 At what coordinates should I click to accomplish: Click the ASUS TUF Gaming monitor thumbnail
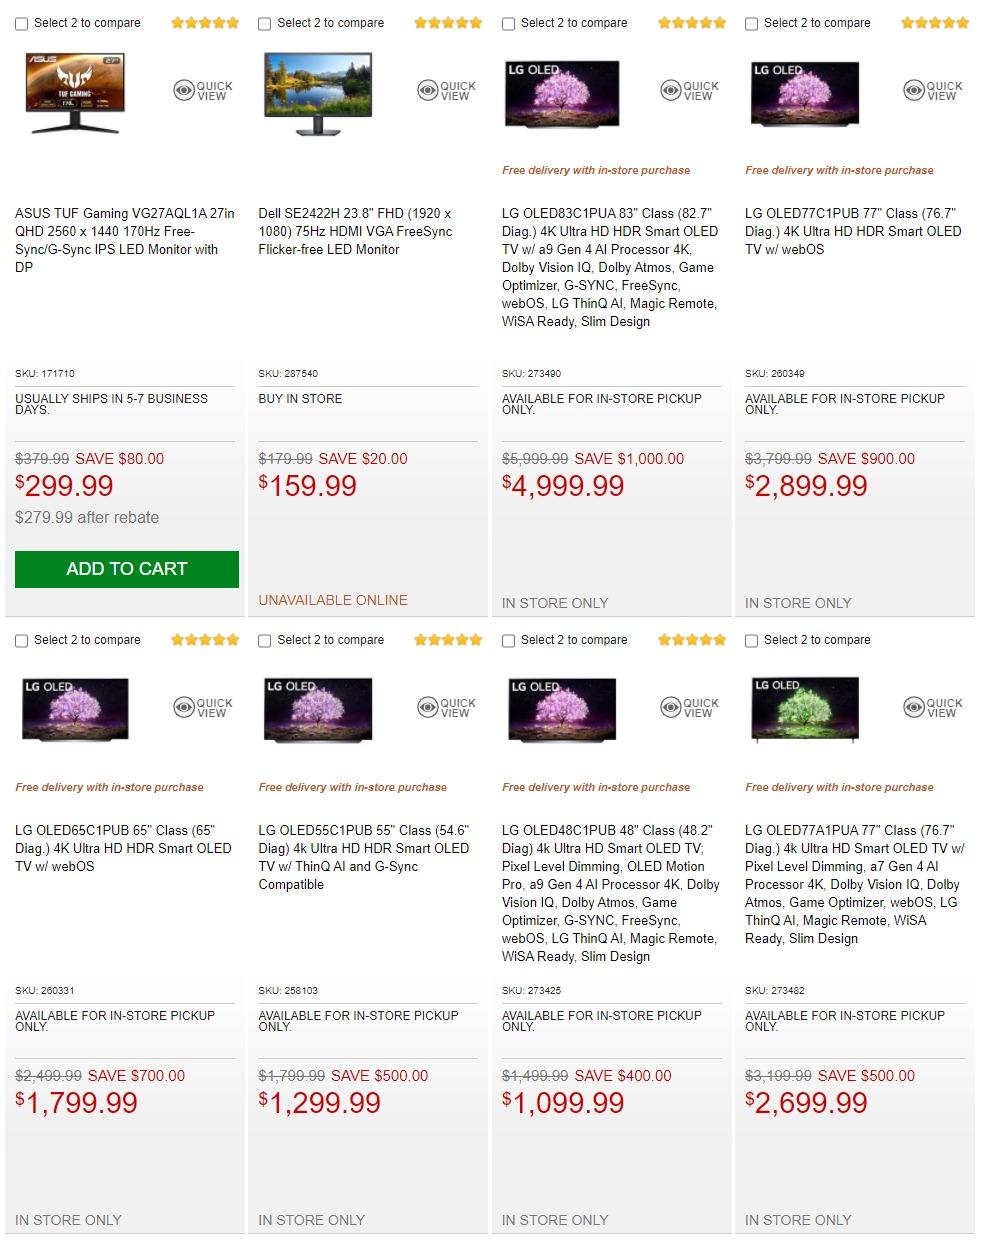tap(75, 92)
